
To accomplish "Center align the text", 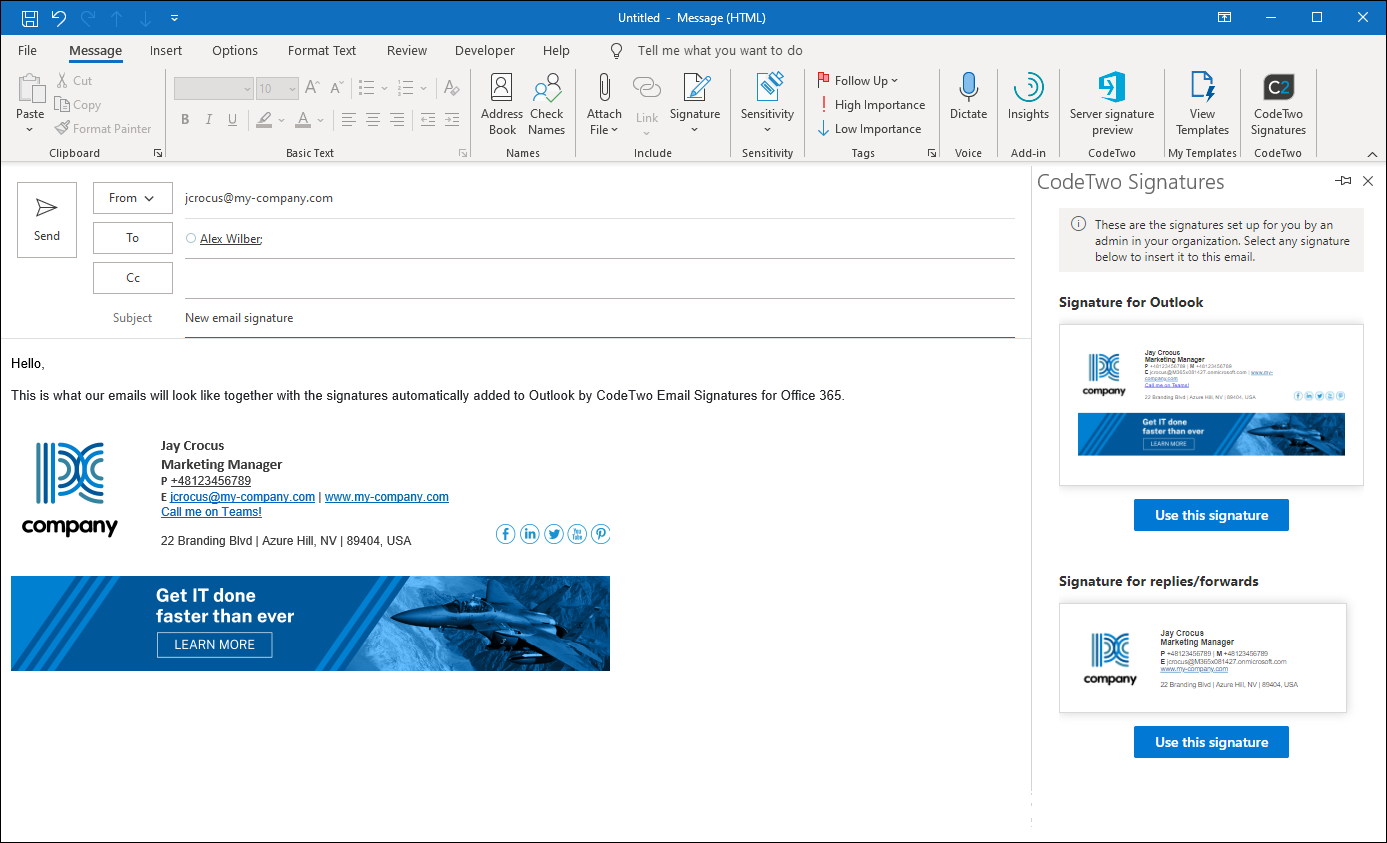I will pos(372,120).
